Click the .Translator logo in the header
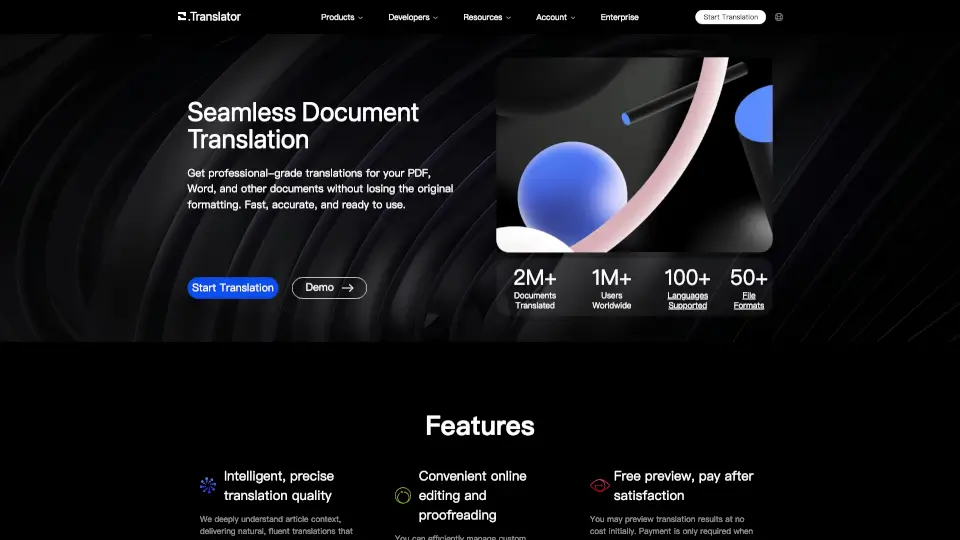The width and height of the screenshot is (960, 540). (x=209, y=17)
